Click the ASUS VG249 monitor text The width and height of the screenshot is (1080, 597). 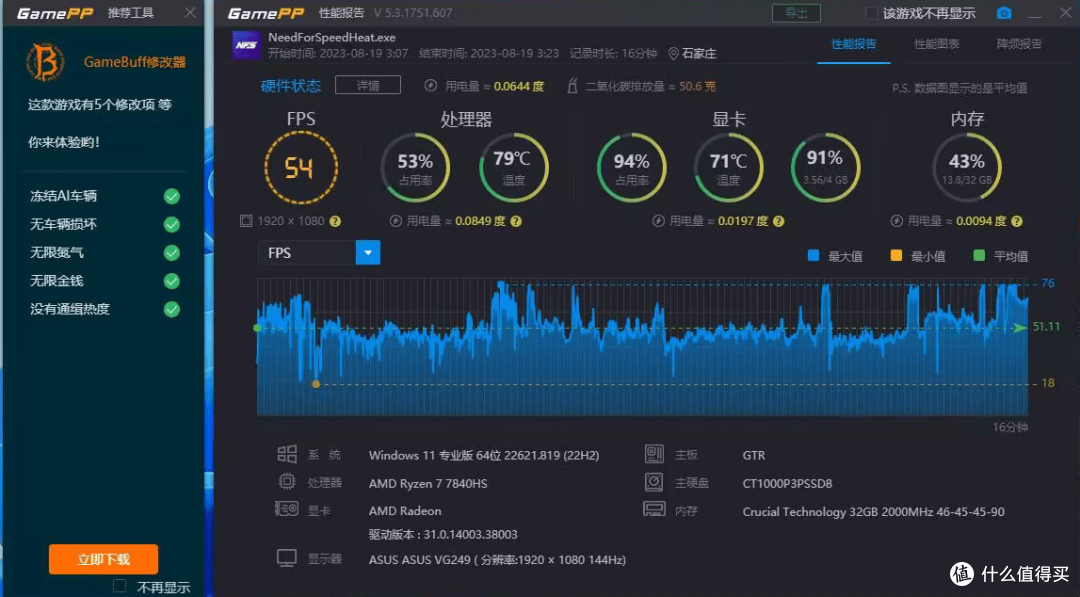tap(497, 560)
